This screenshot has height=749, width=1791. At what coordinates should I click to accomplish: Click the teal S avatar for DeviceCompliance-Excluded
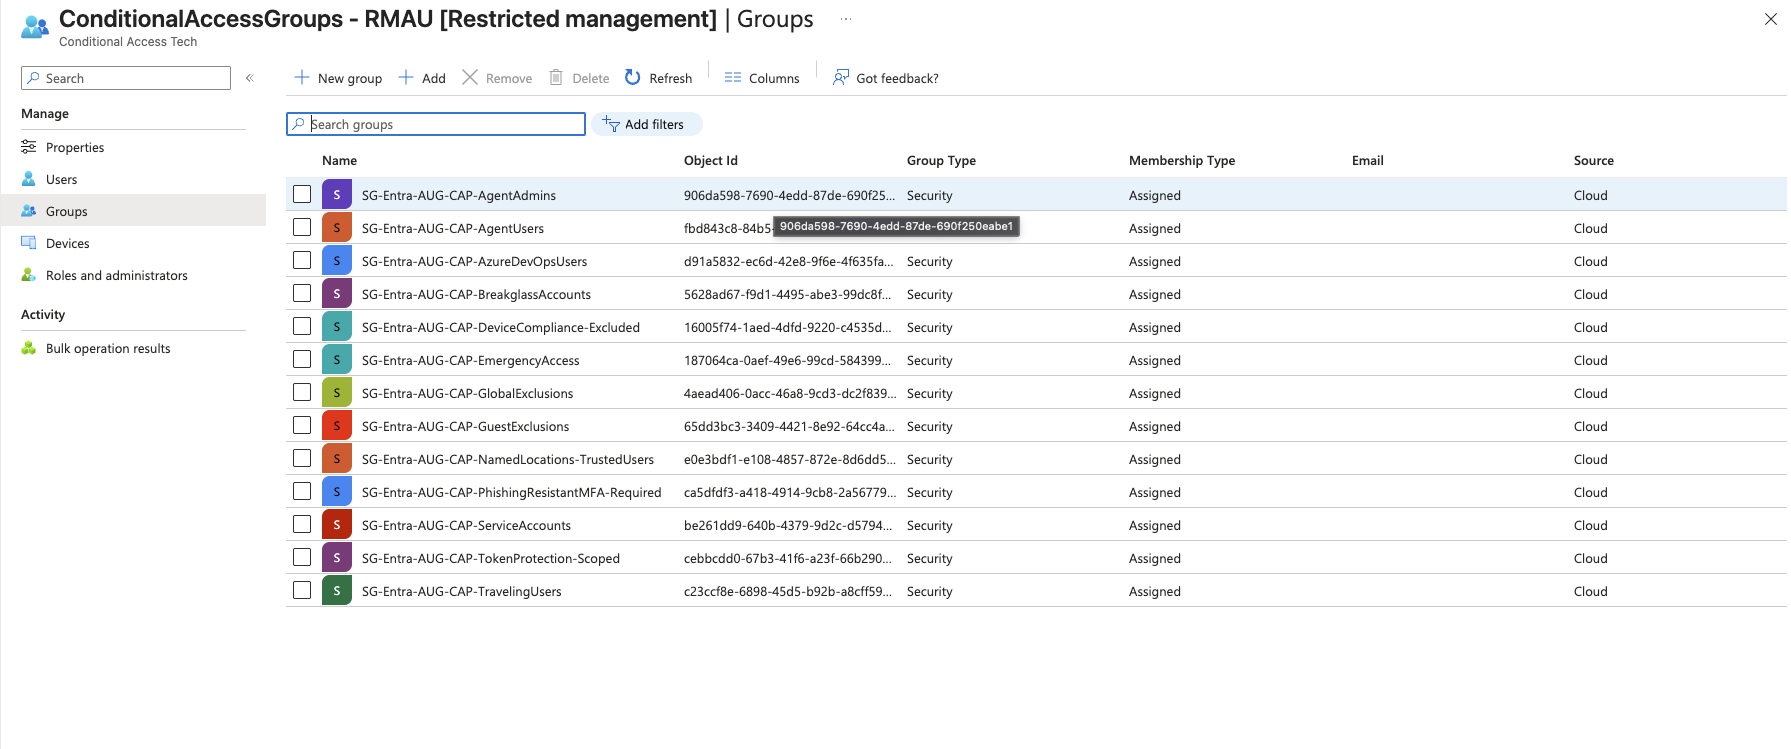337,327
